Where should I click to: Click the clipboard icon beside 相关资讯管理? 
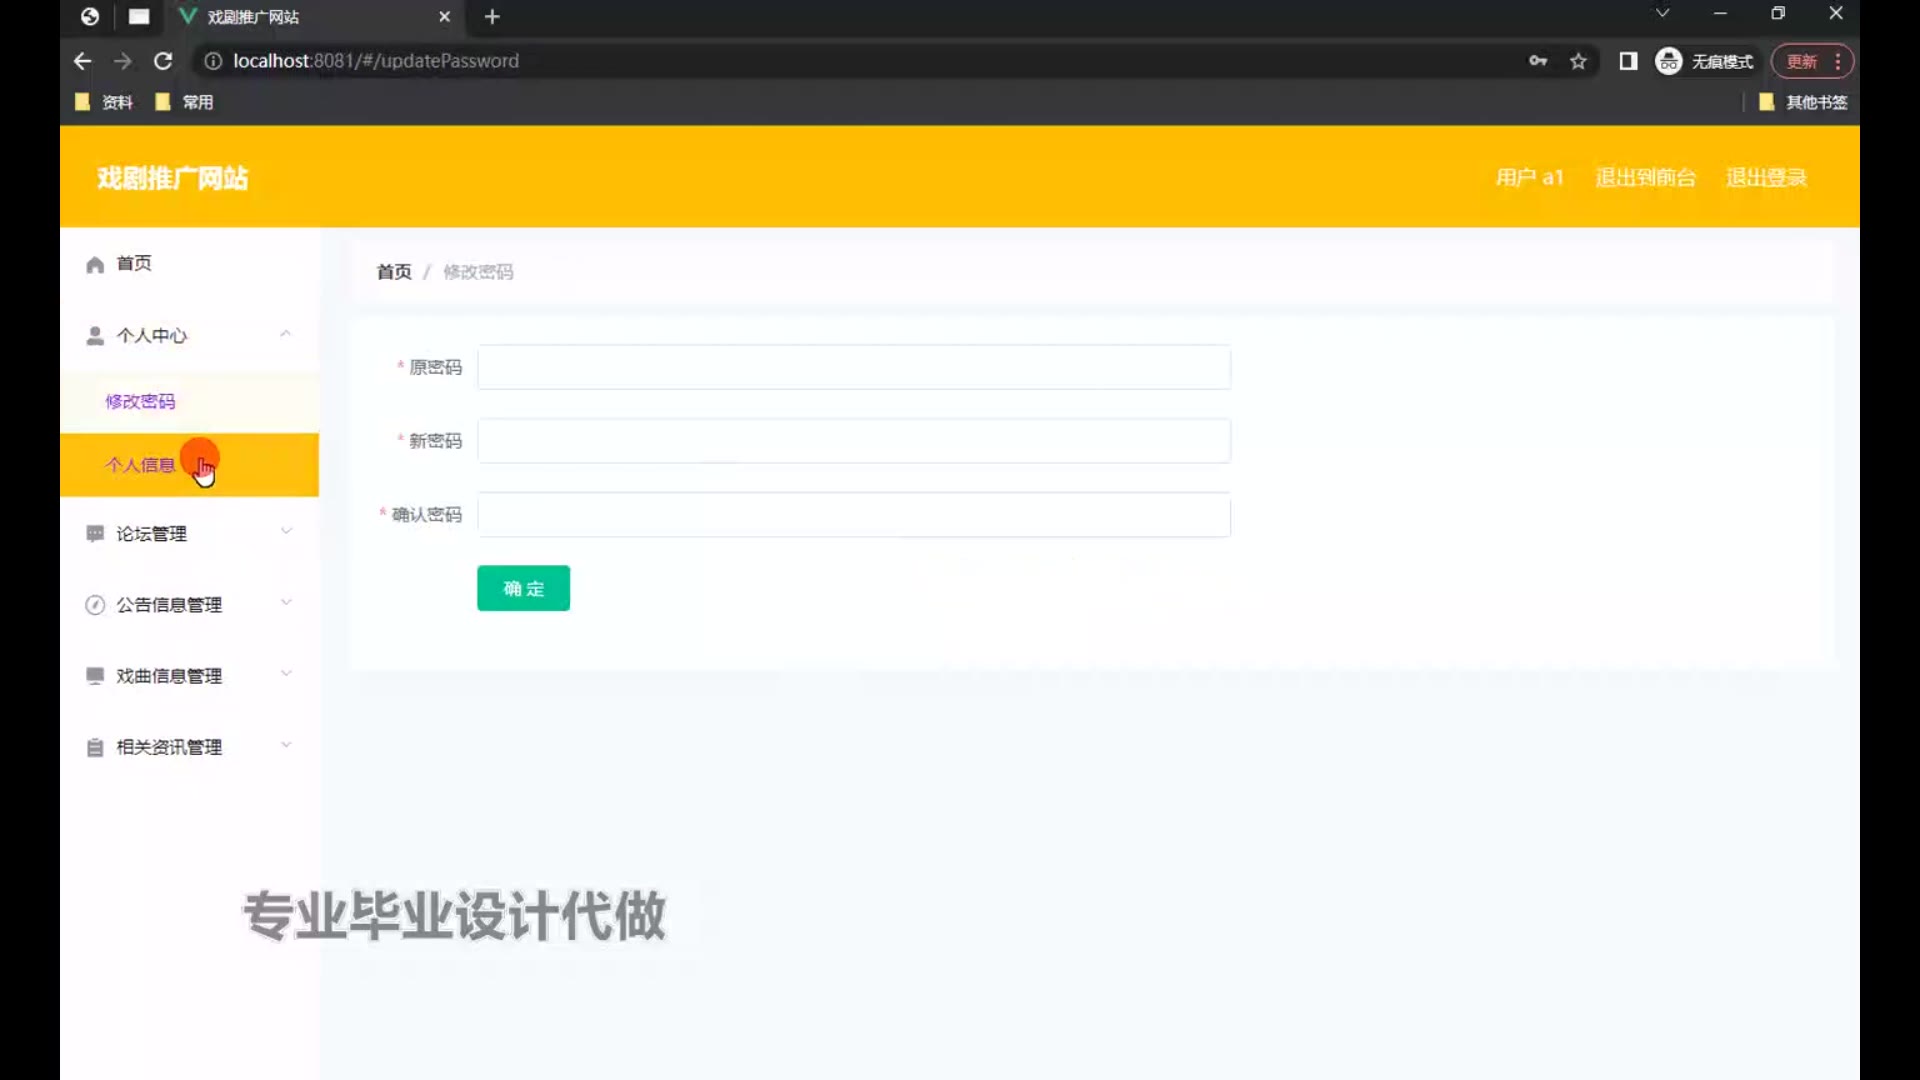click(95, 748)
